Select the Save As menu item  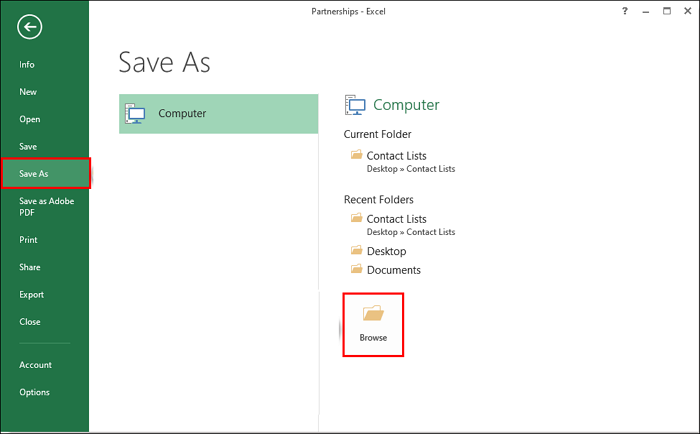pyautogui.click(x=46, y=173)
